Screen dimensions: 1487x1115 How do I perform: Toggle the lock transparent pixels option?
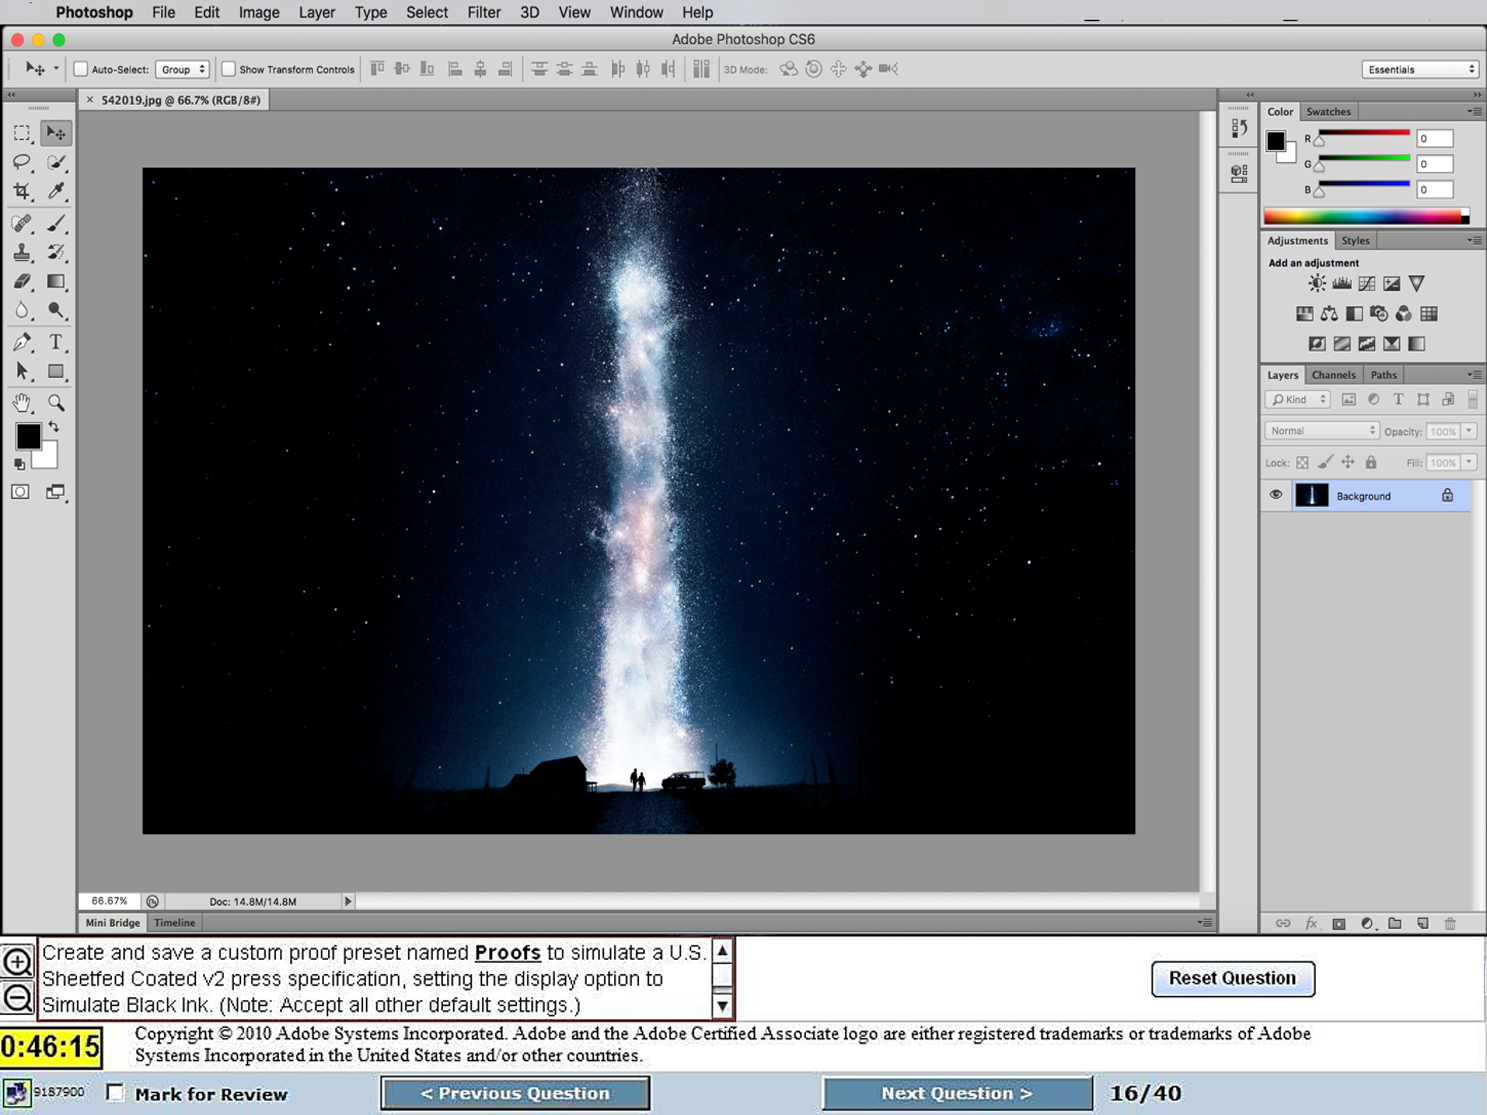click(1302, 463)
